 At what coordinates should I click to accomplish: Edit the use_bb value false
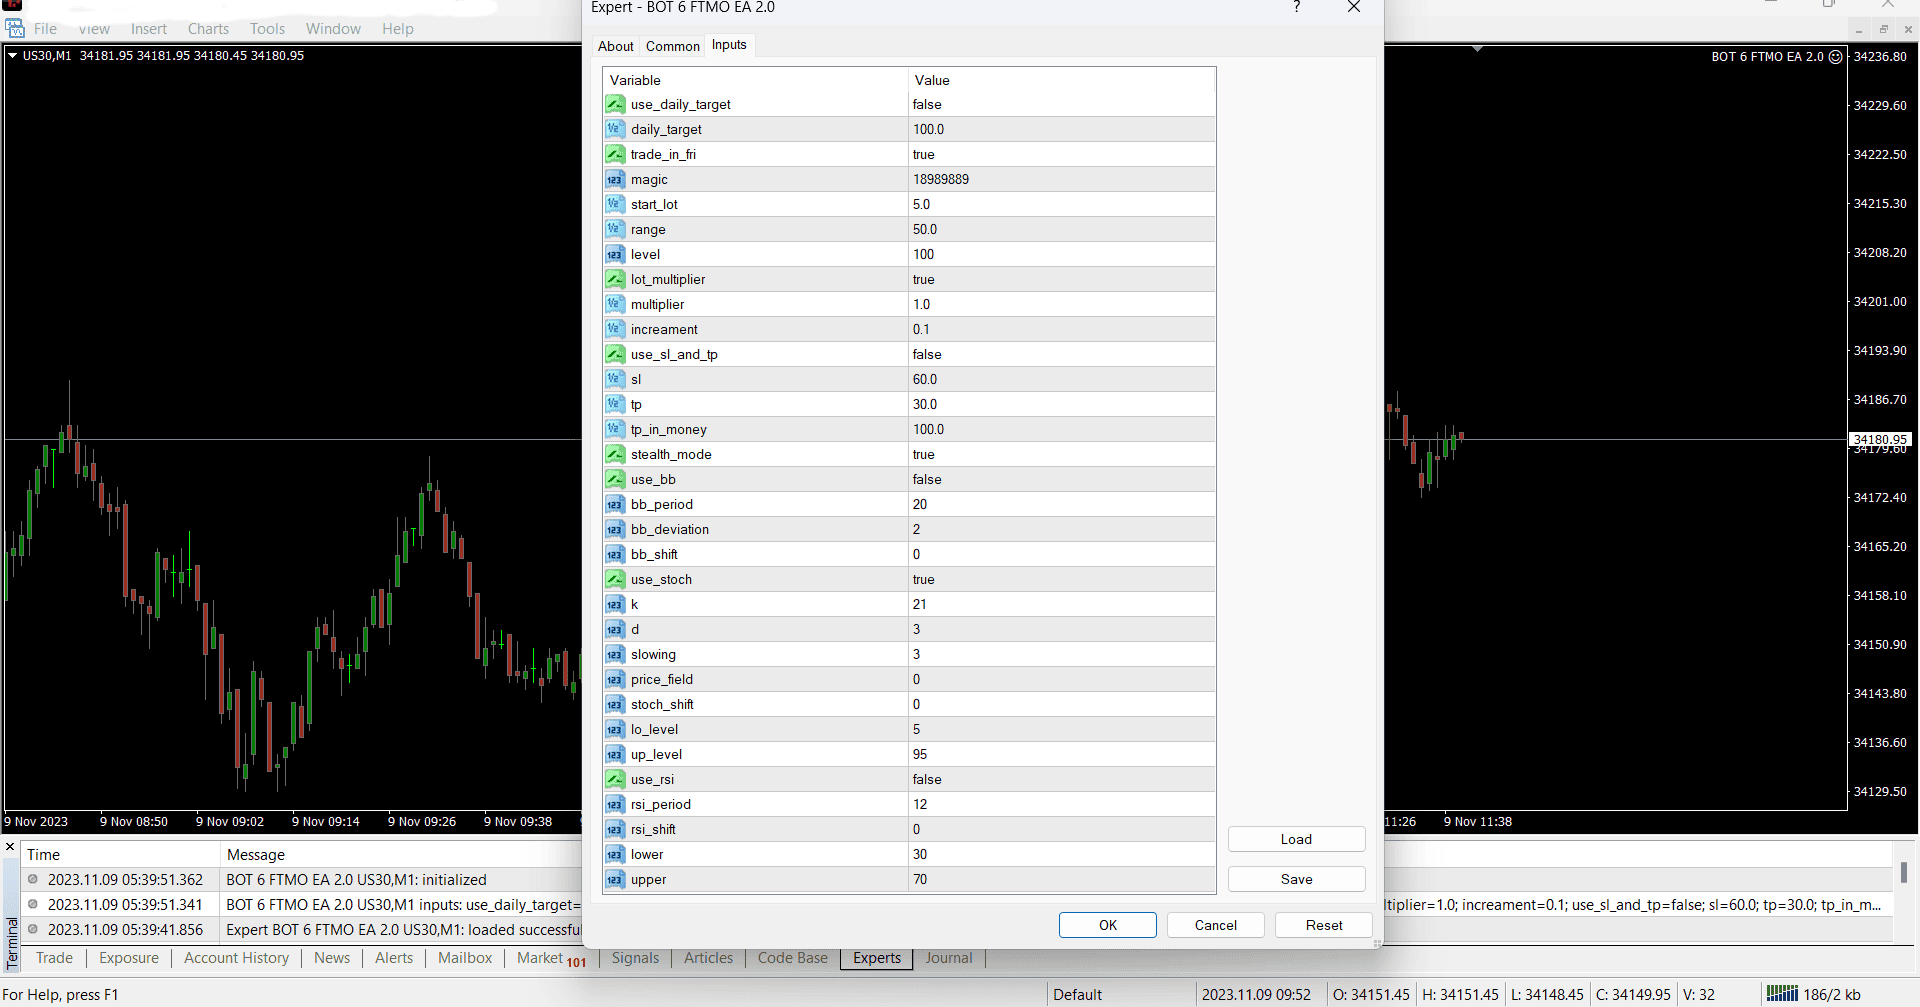click(1062, 479)
